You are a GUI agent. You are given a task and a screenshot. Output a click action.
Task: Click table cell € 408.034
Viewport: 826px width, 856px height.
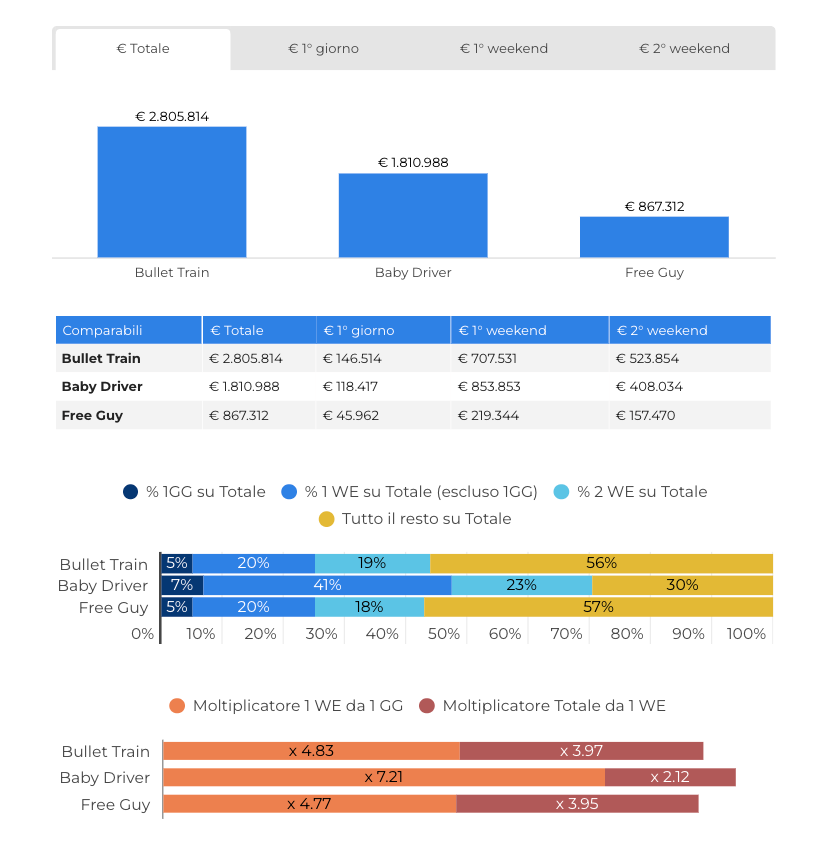[x=690, y=387]
